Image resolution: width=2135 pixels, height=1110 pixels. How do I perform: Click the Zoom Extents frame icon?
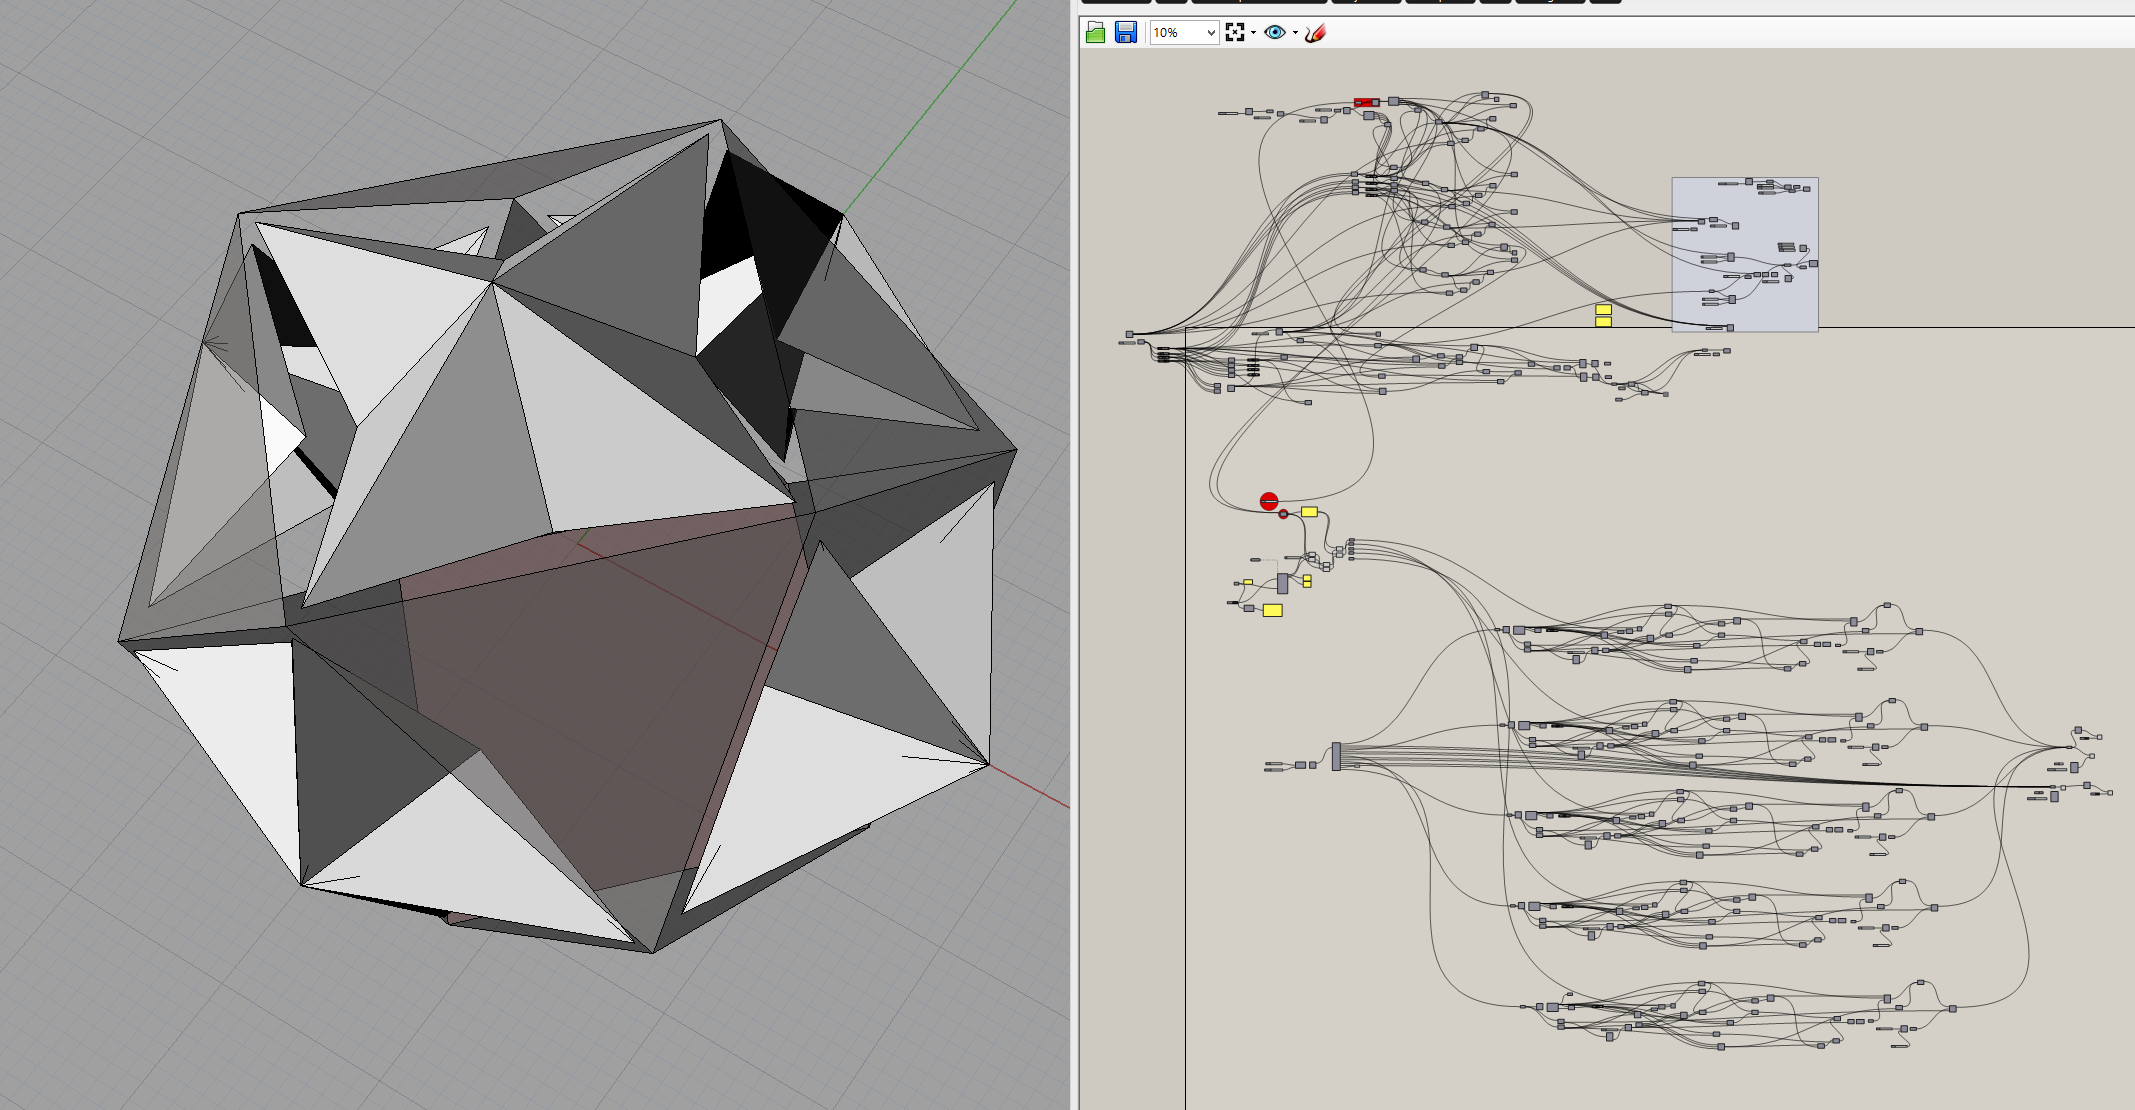1235,33
